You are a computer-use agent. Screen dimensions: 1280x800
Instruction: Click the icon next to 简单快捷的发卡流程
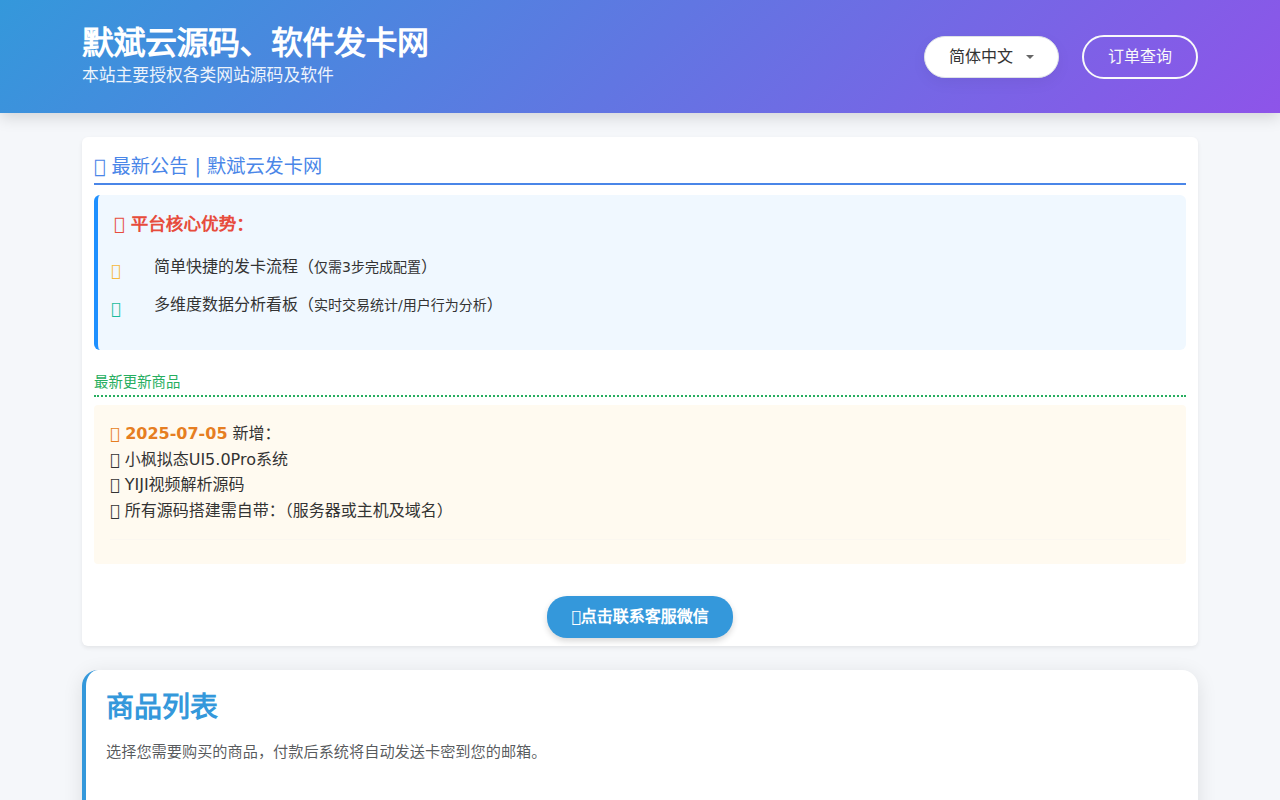(x=114, y=270)
